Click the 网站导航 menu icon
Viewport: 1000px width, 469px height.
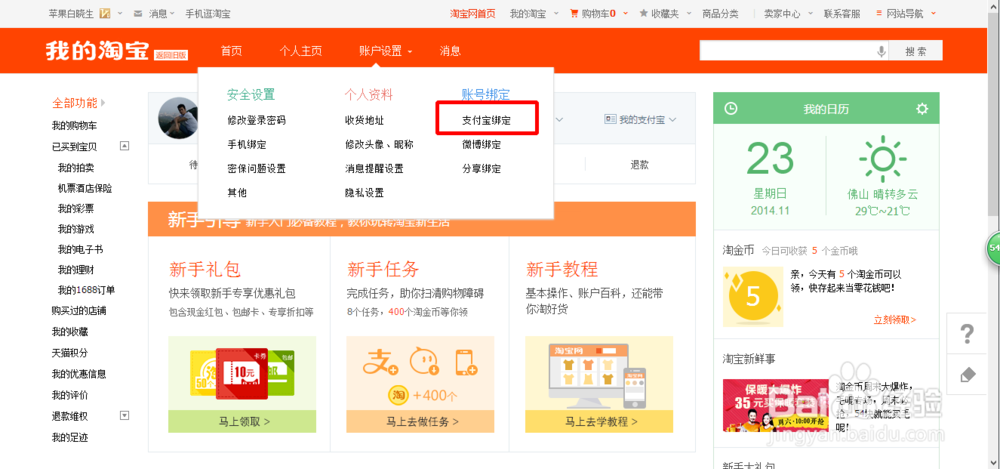coord(879,13)
